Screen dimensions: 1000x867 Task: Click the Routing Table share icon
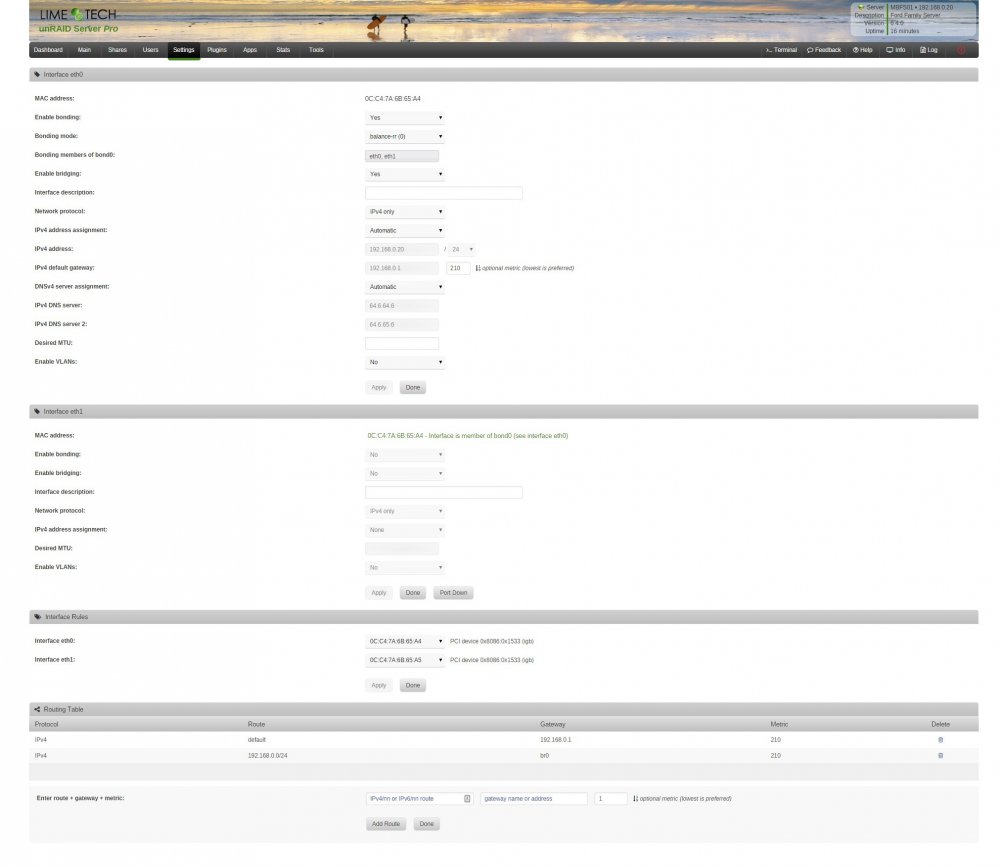coord(37,709)
